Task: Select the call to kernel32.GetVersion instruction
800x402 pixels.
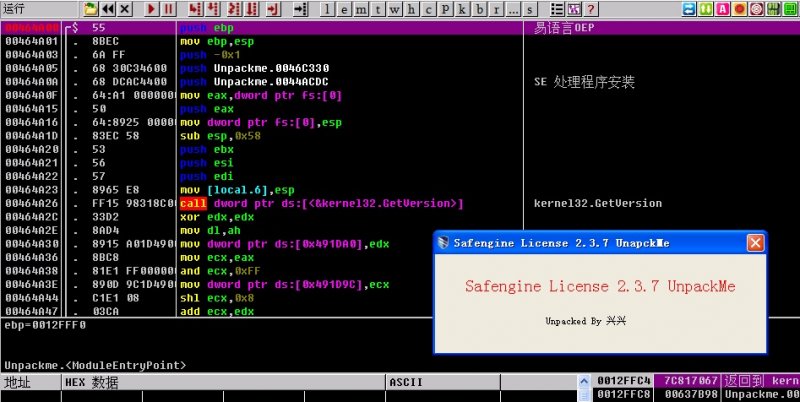Action: 321,203
